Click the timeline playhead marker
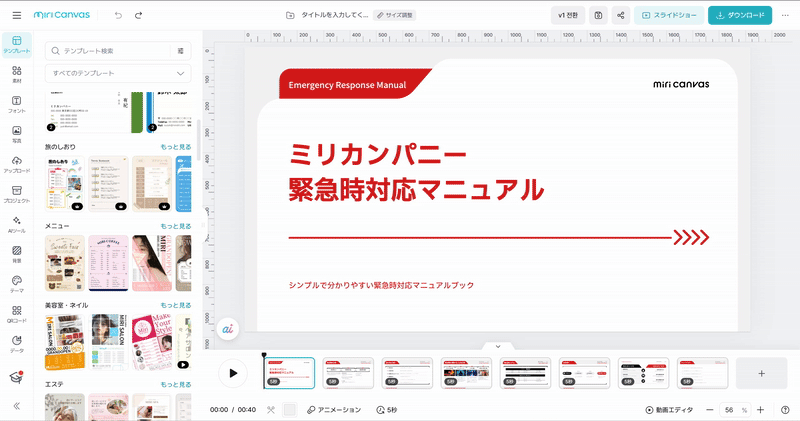 (x=264, y=355)
